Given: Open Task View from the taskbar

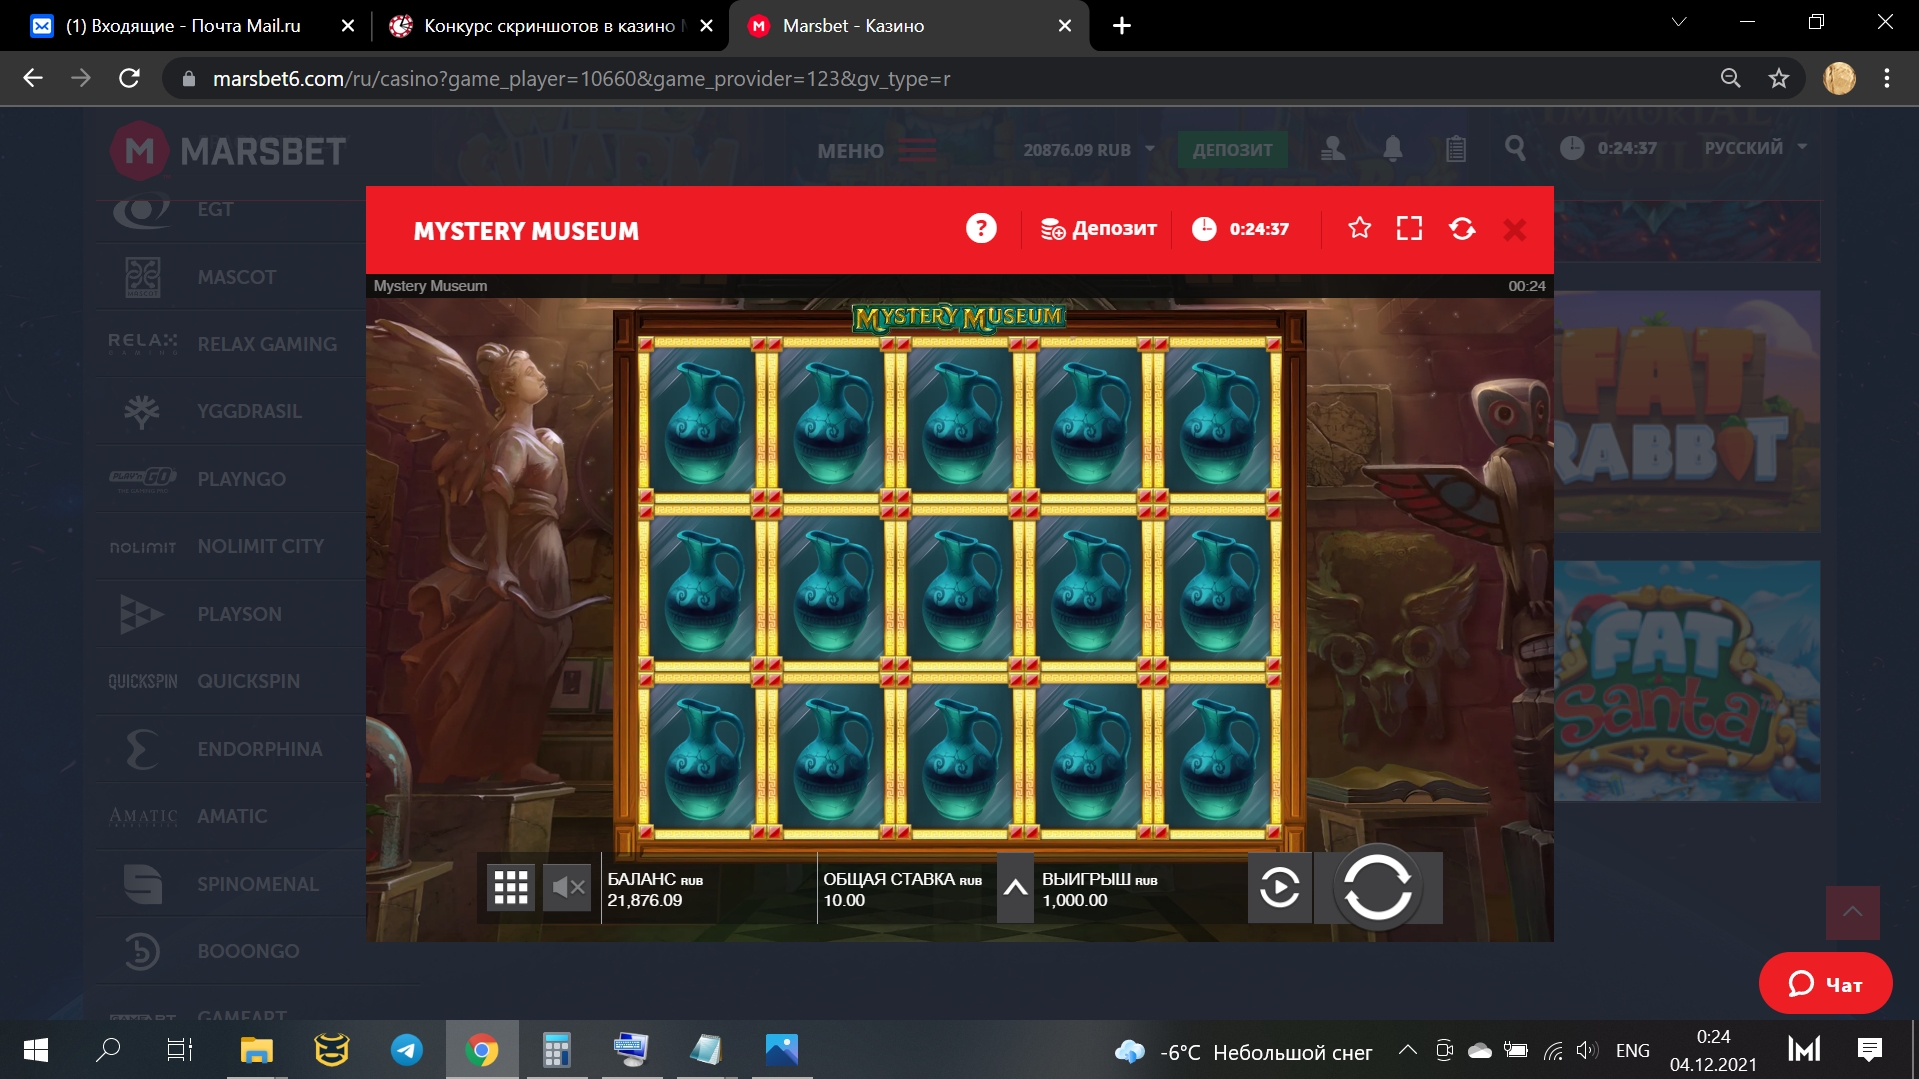Looking at the screenshot, I should point(180,1050).
